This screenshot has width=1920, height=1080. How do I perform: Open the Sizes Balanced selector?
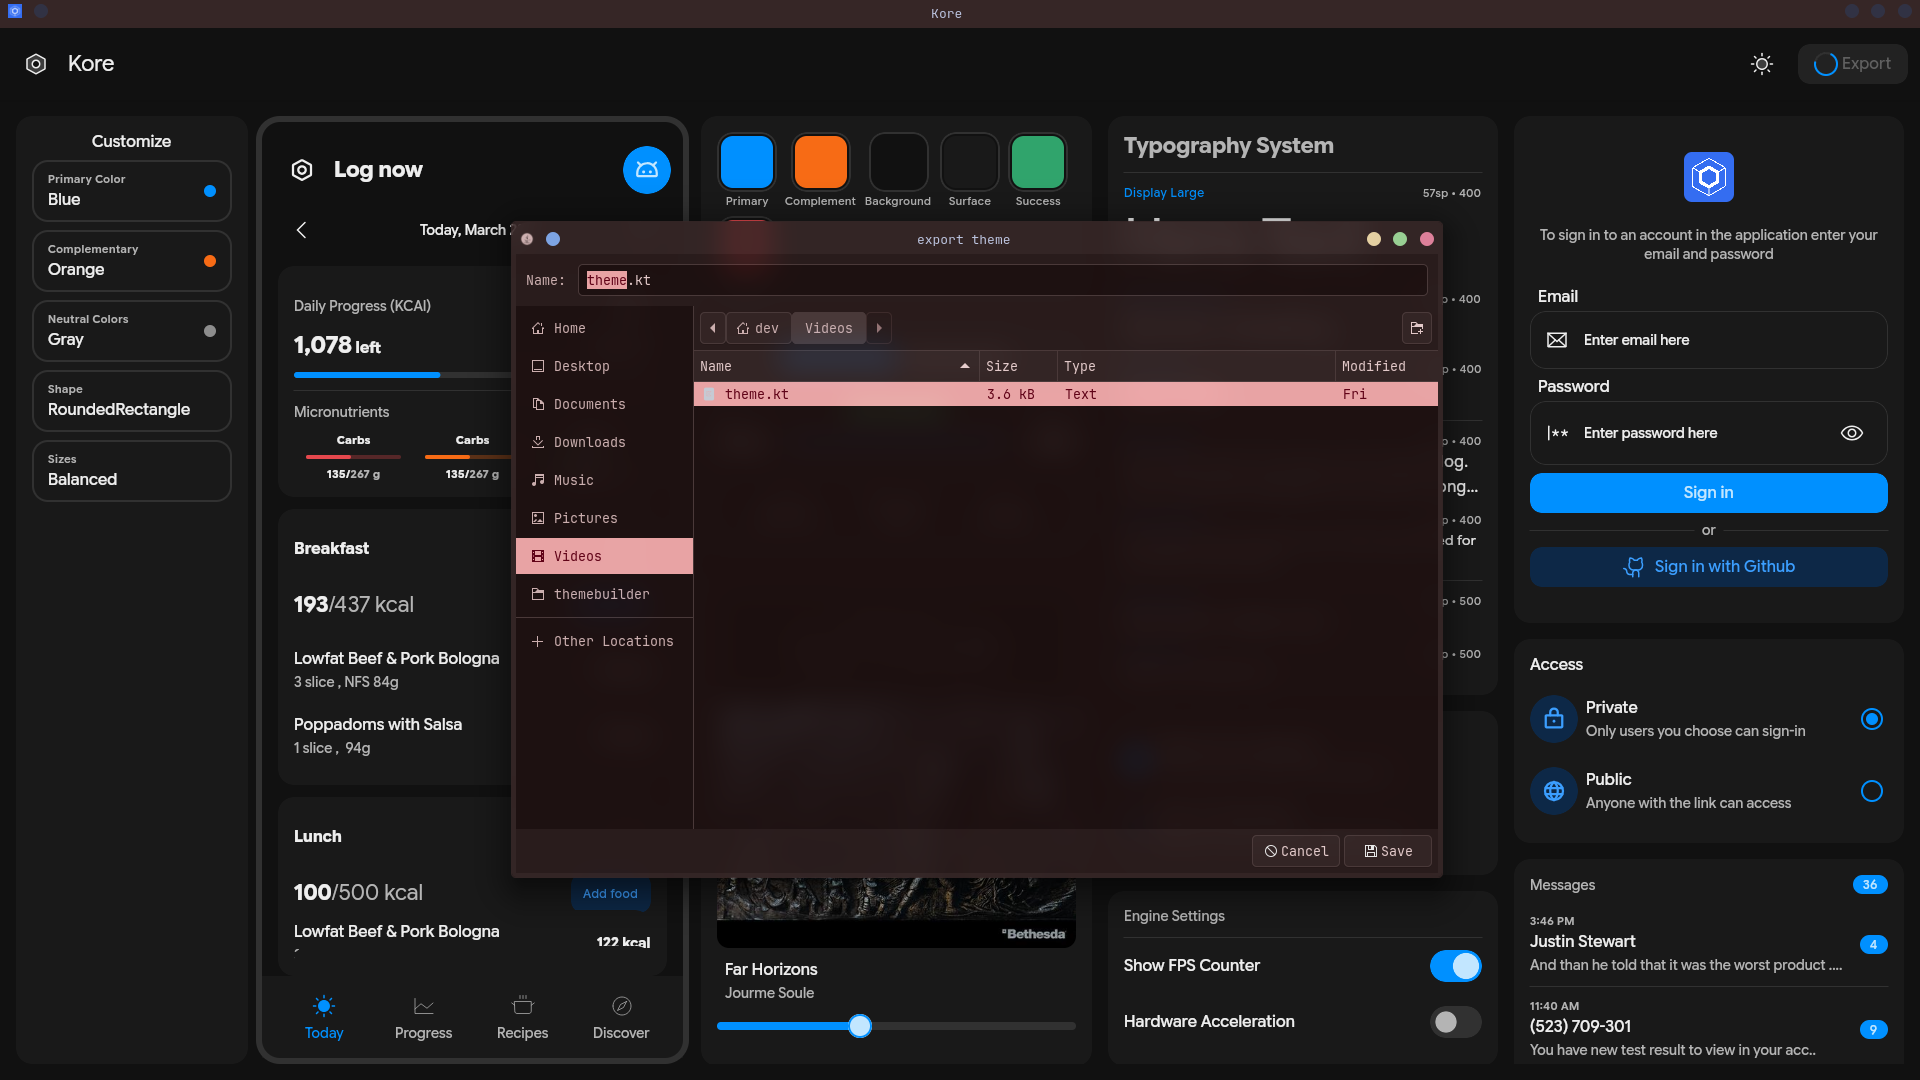[132, 470]
